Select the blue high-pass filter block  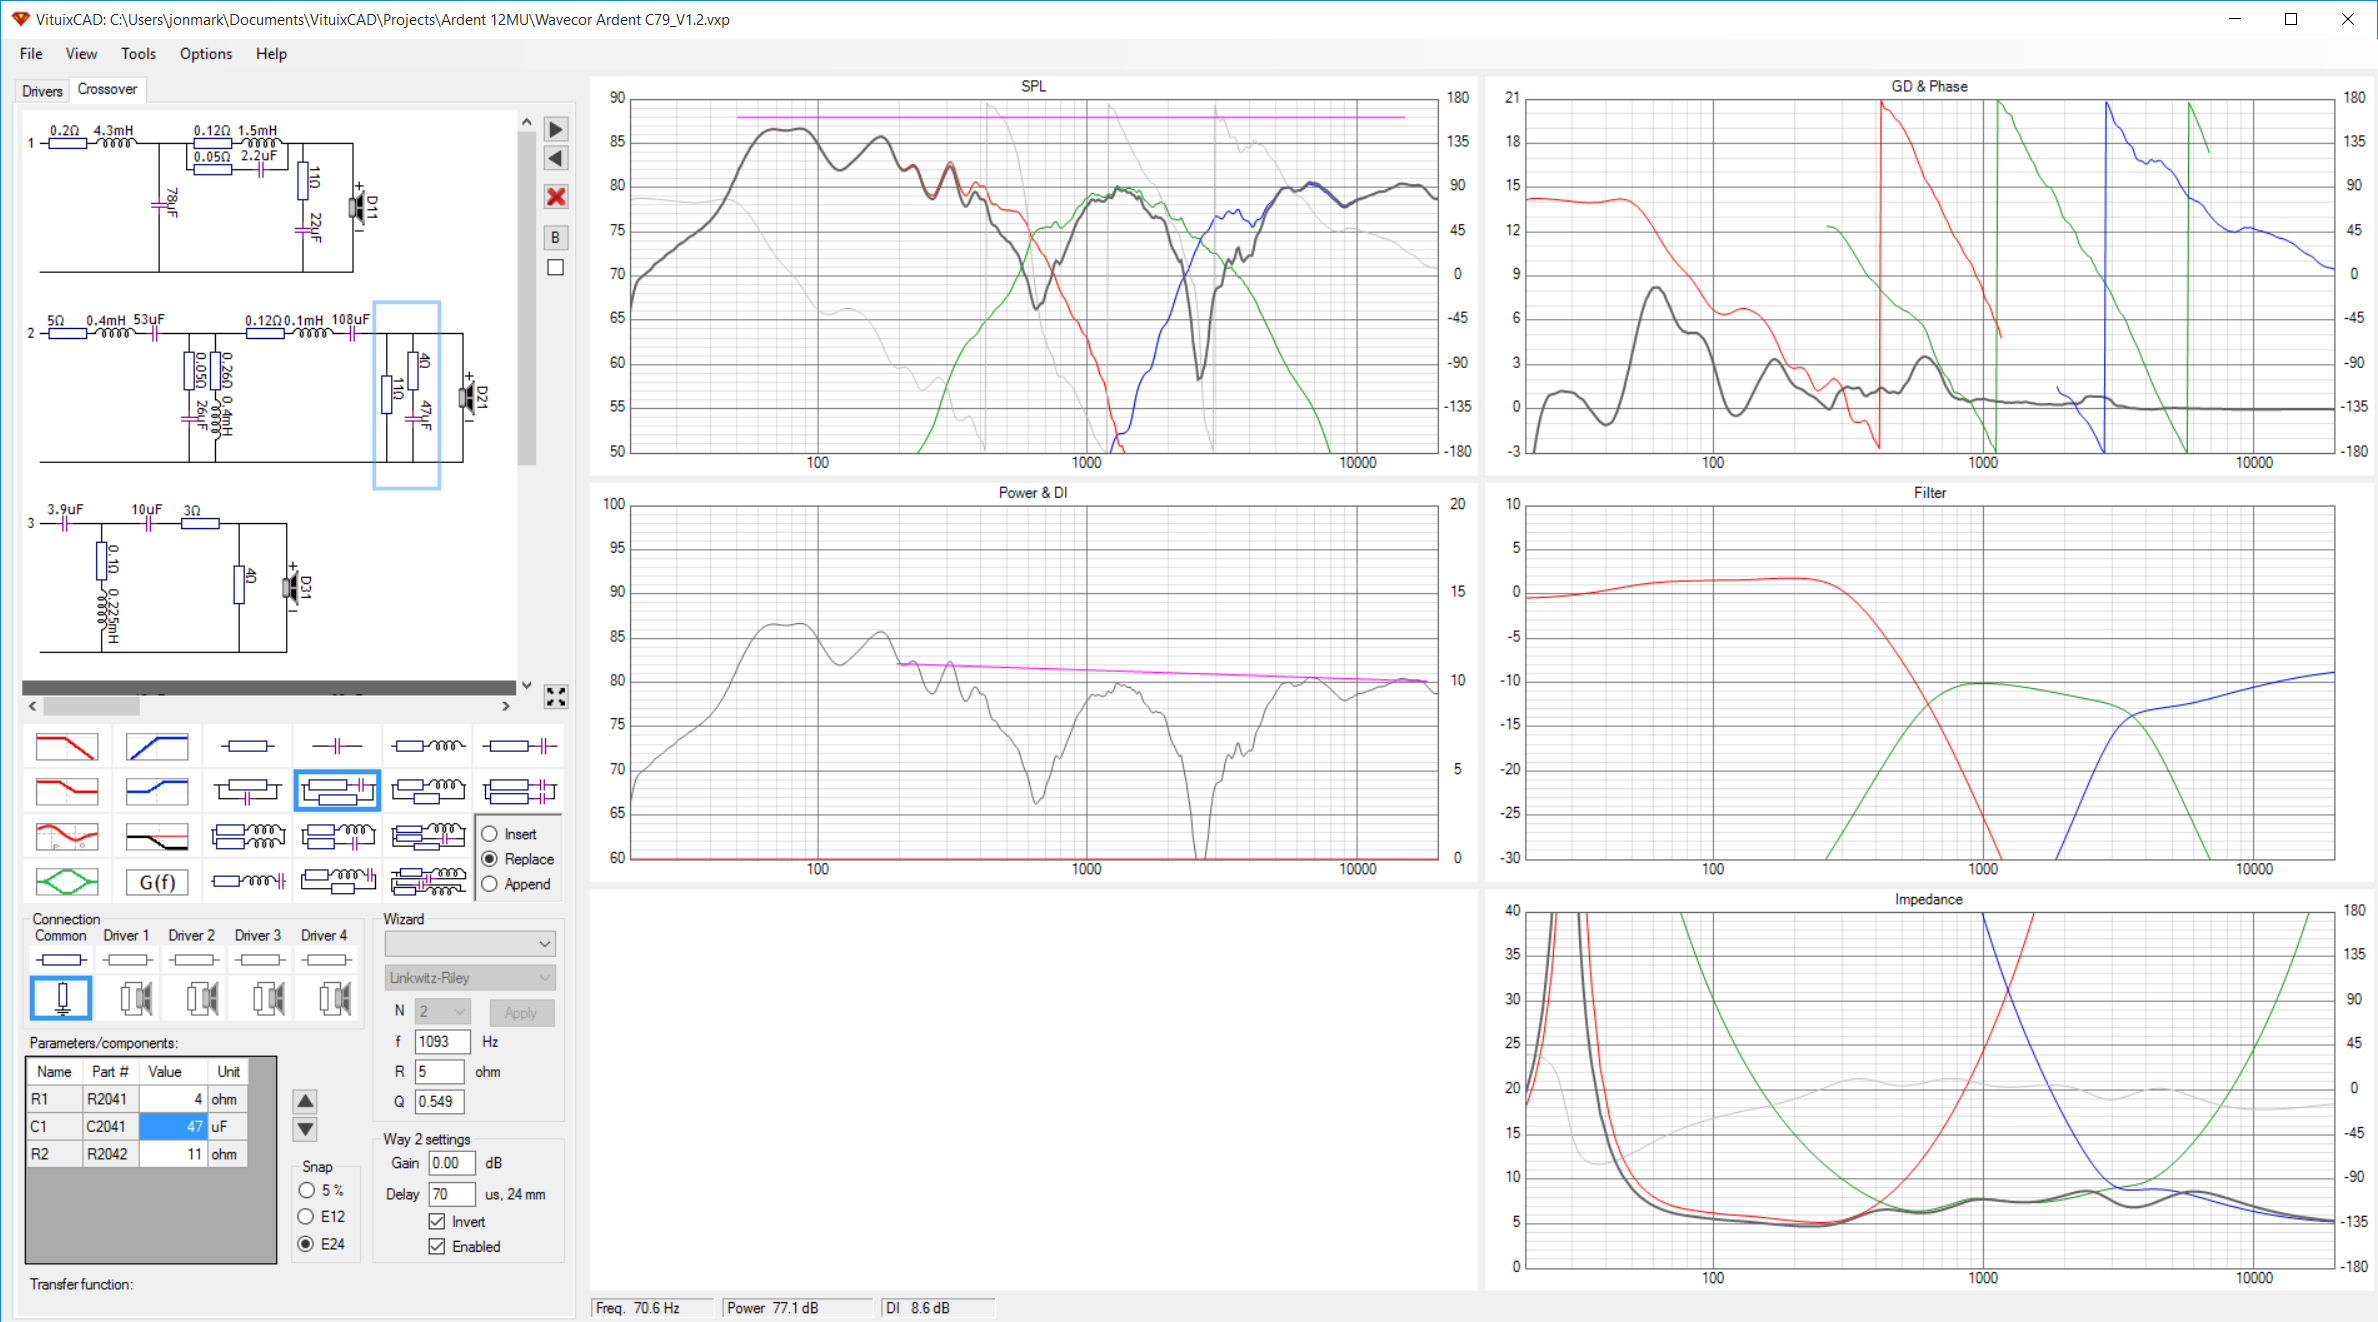point(157,746)
